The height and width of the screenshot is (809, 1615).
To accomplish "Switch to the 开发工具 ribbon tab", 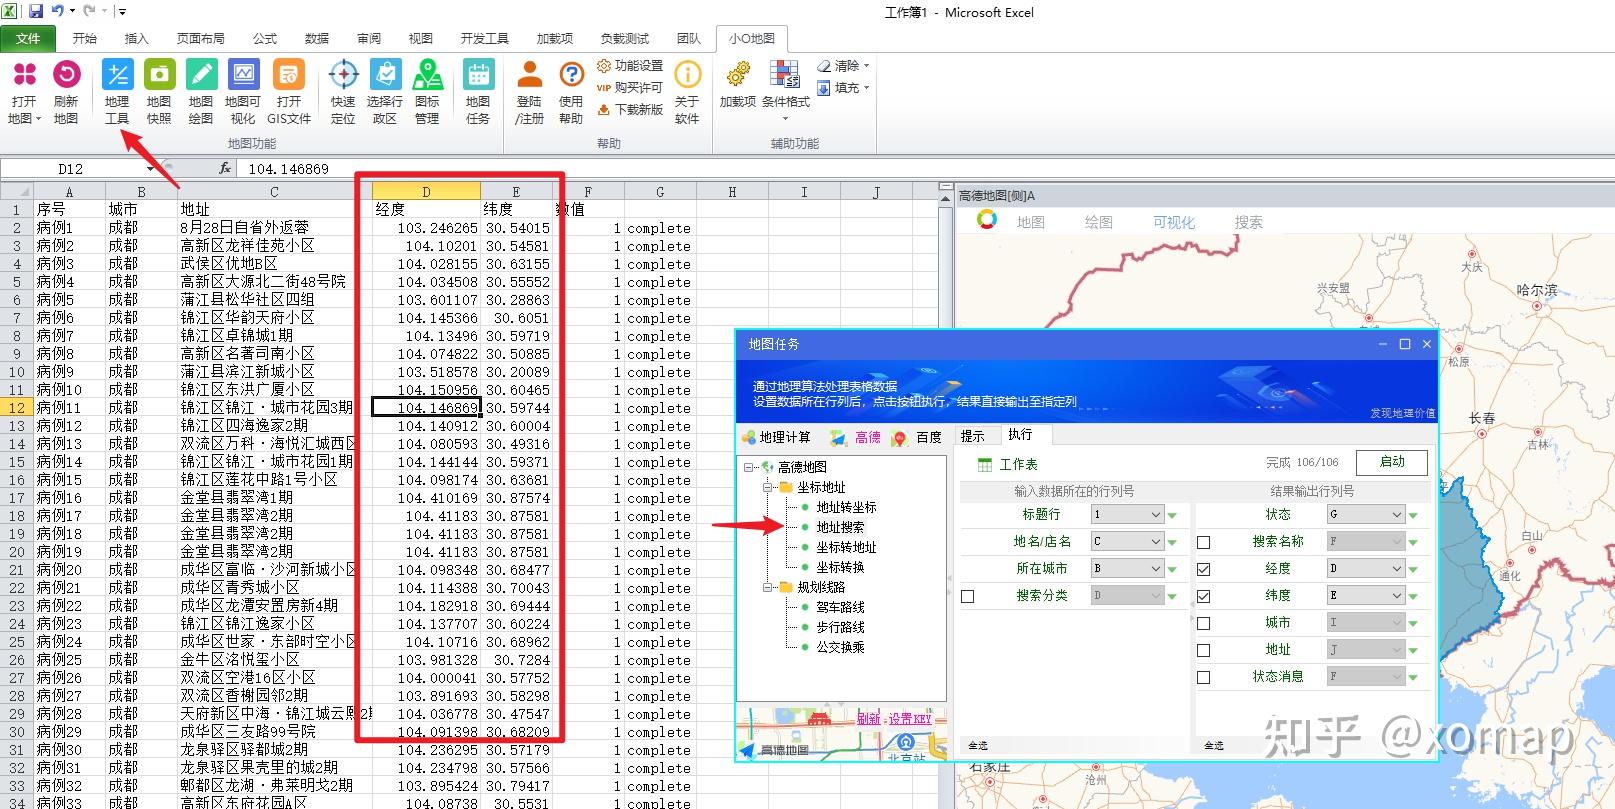I will (x=485, y=38).
